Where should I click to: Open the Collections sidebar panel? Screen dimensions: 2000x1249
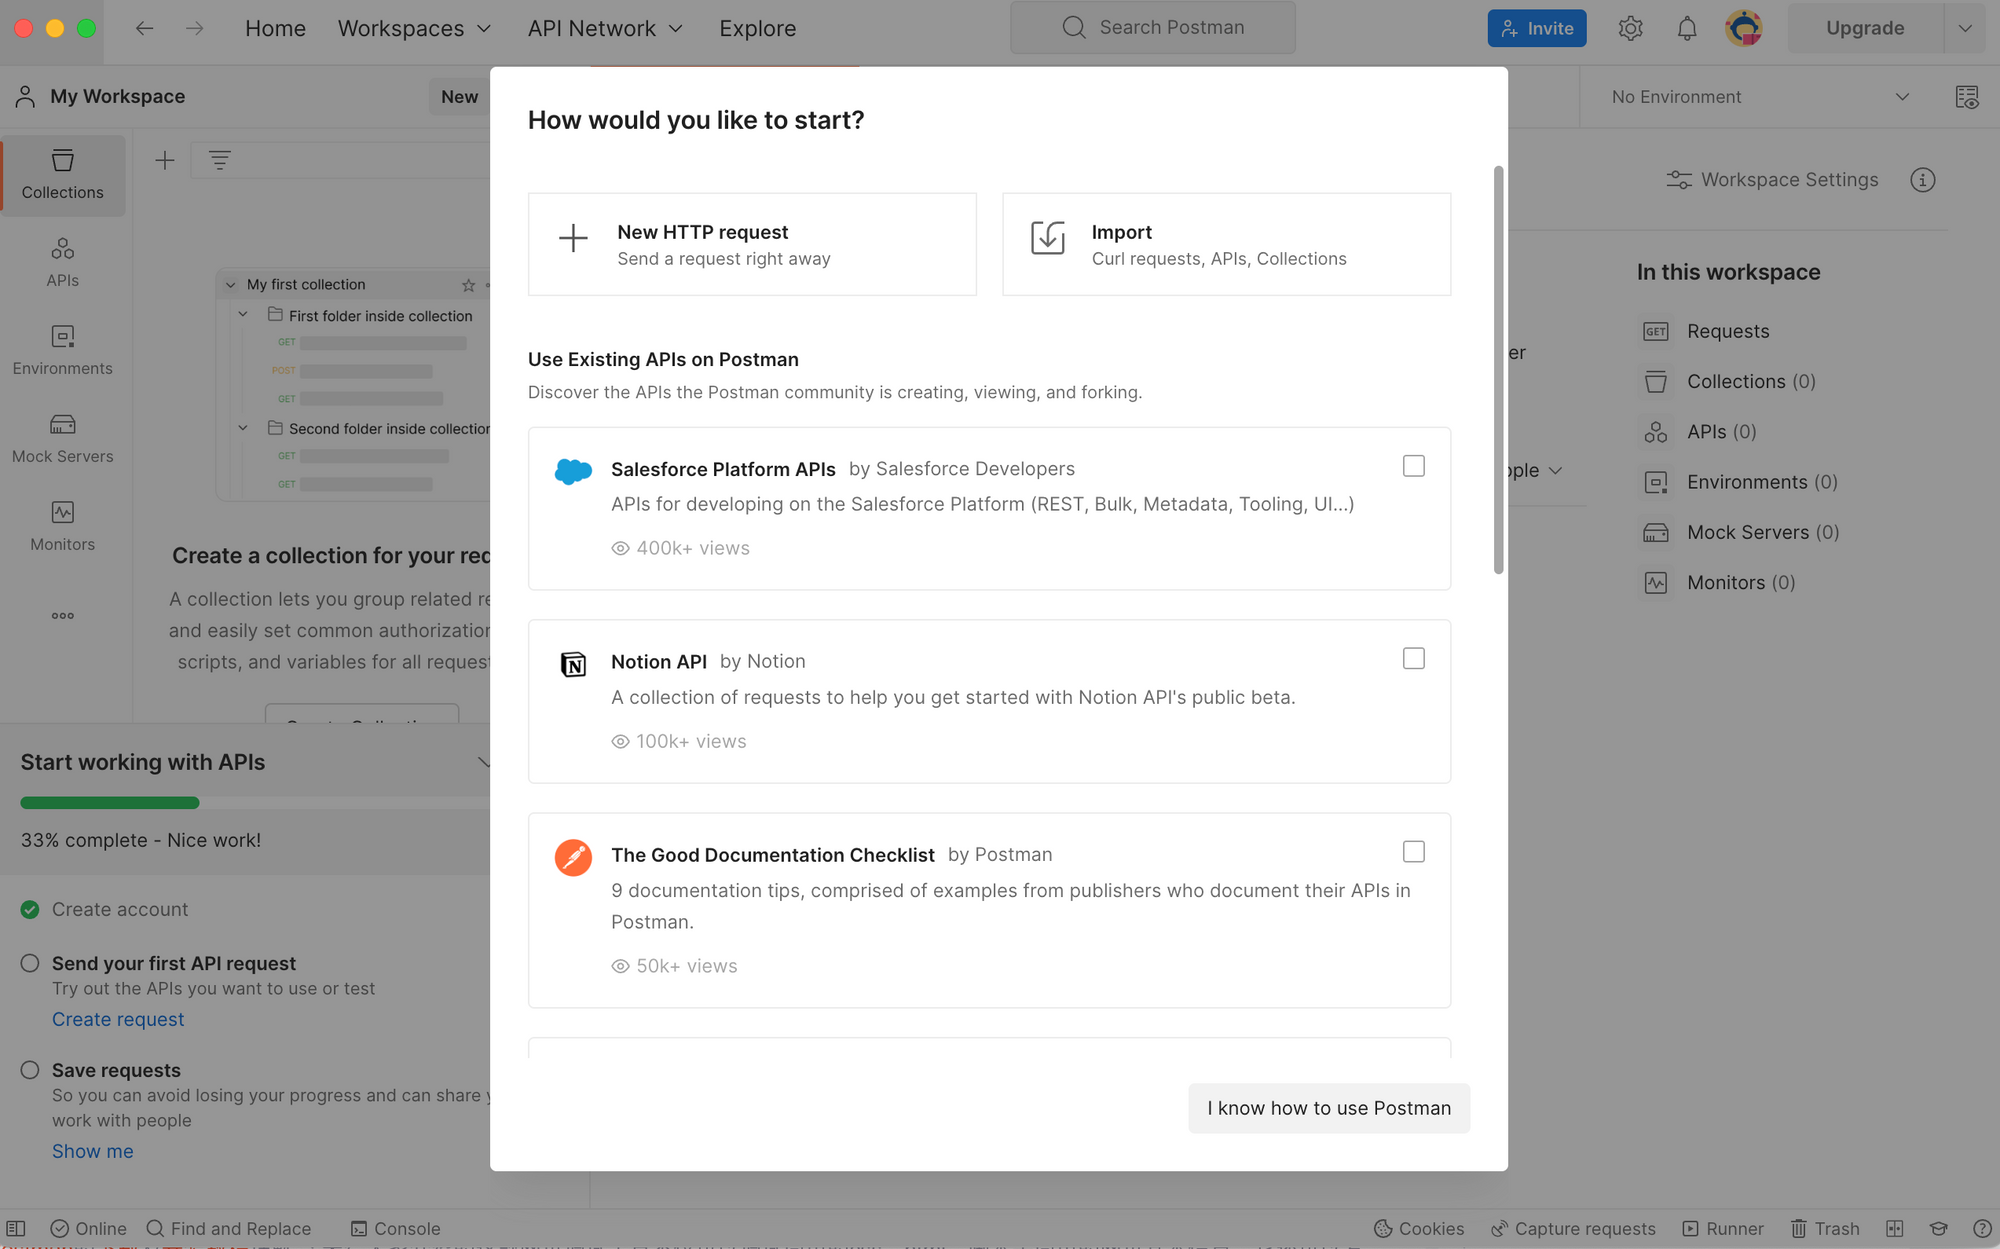click(62, 174)
